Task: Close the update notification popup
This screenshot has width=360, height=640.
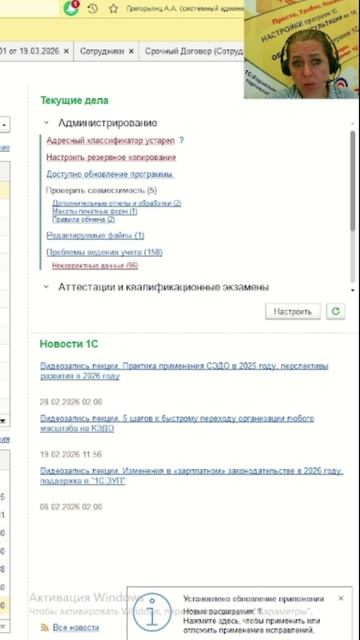Action: tap(341, 598)
